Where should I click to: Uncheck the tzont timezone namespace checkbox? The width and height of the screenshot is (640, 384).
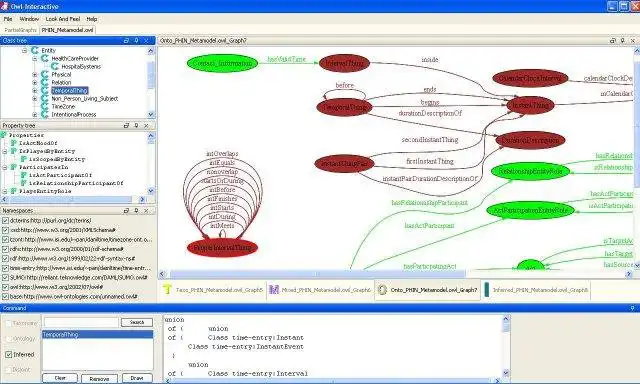coord(5,240)
